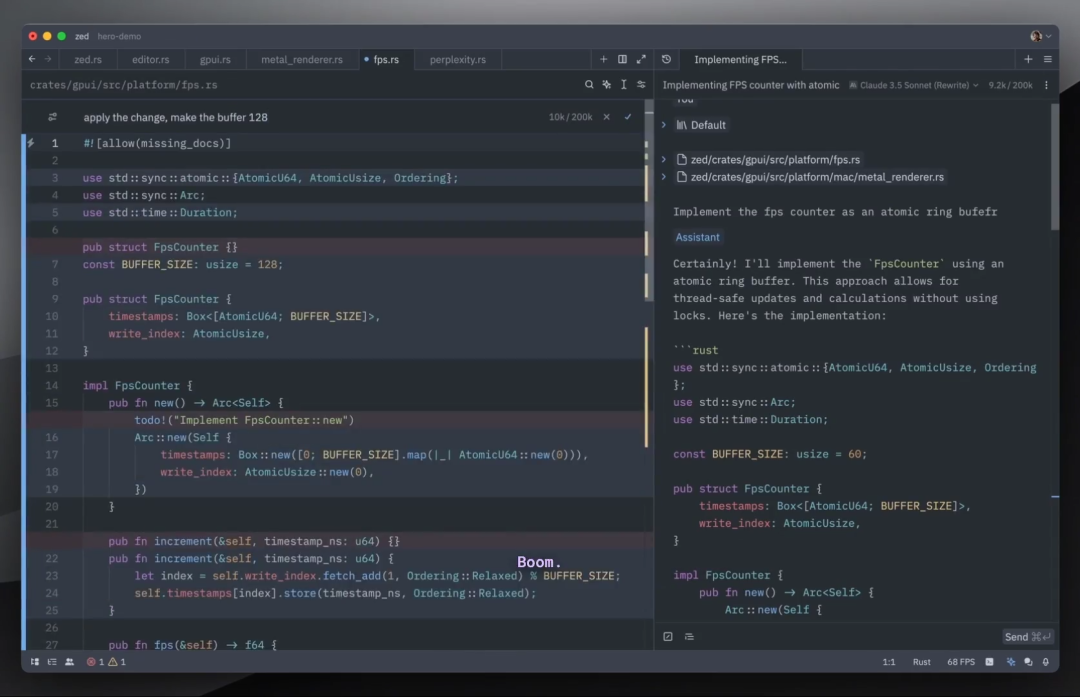Switch to the editor.rs tab
The image size is (1080, 697).
point(150,59)
